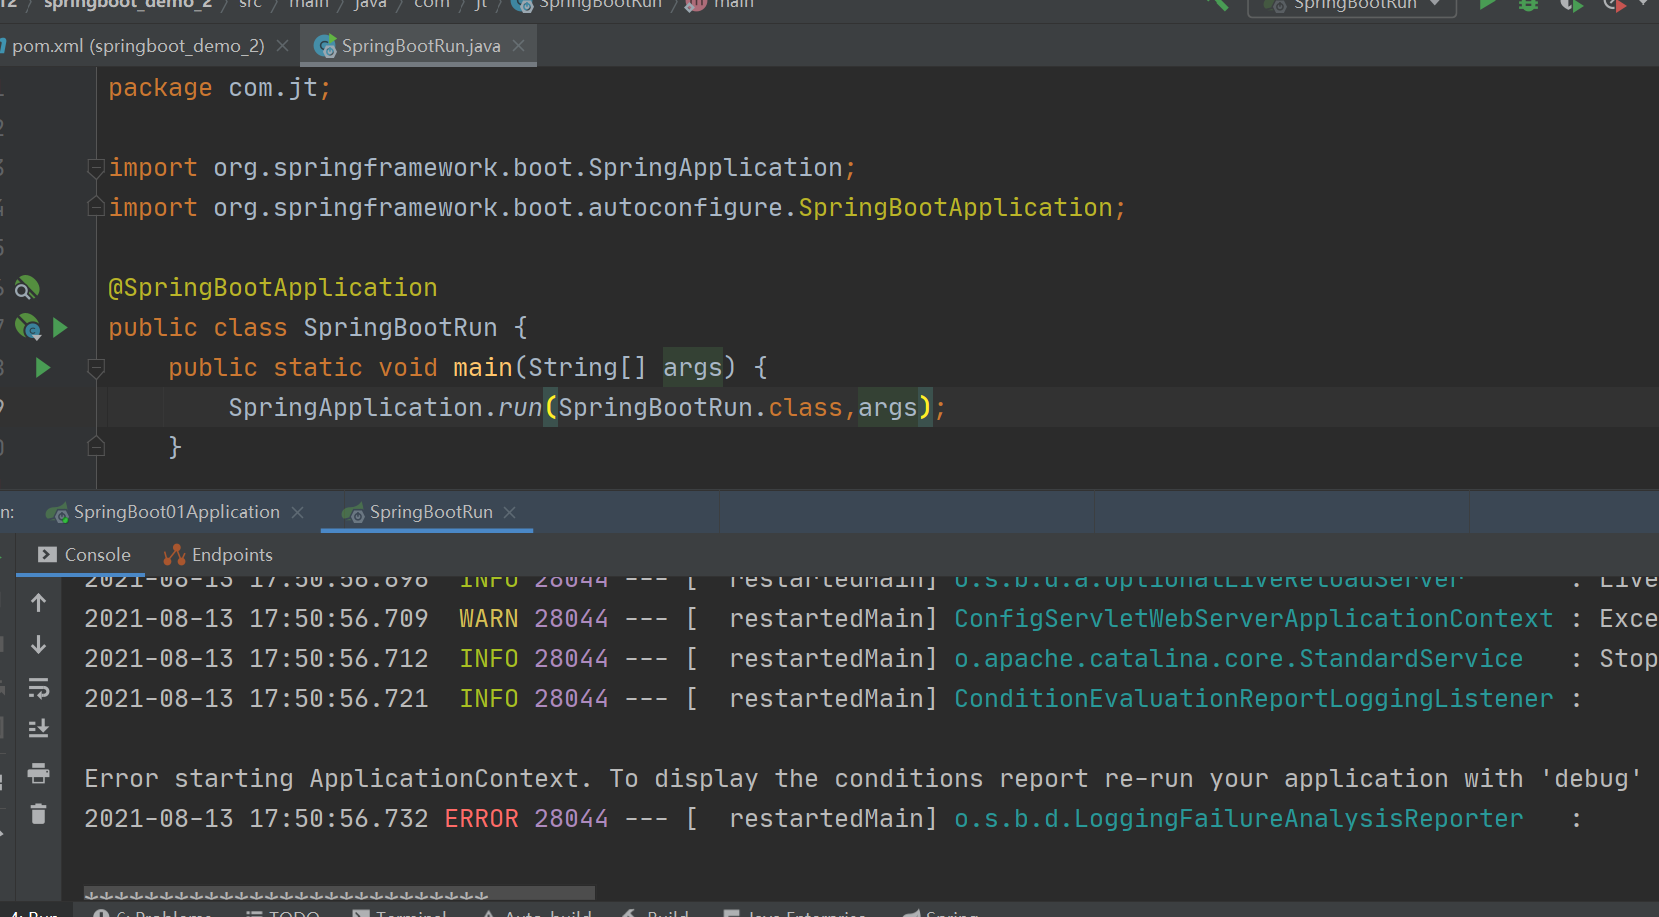The width and height of the screenshot is (1659, 917).
Task: Click the down arrow in console toolbar
Action: click(38, 645)
